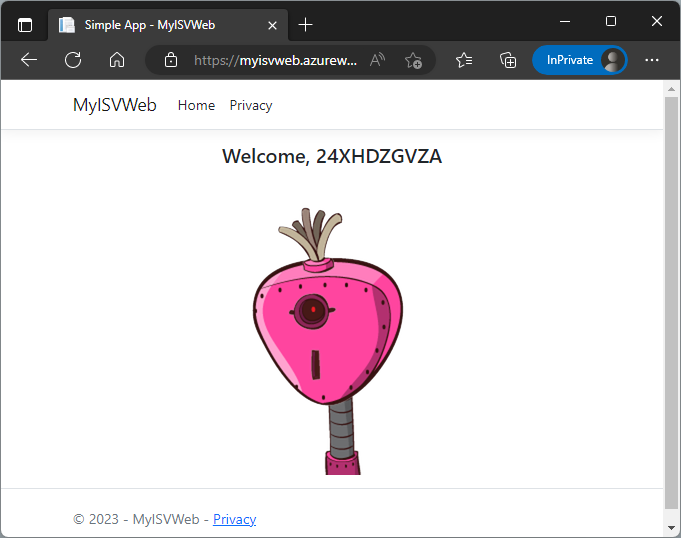Open the tab actions menu icon
681x538 pixels.
25,25
